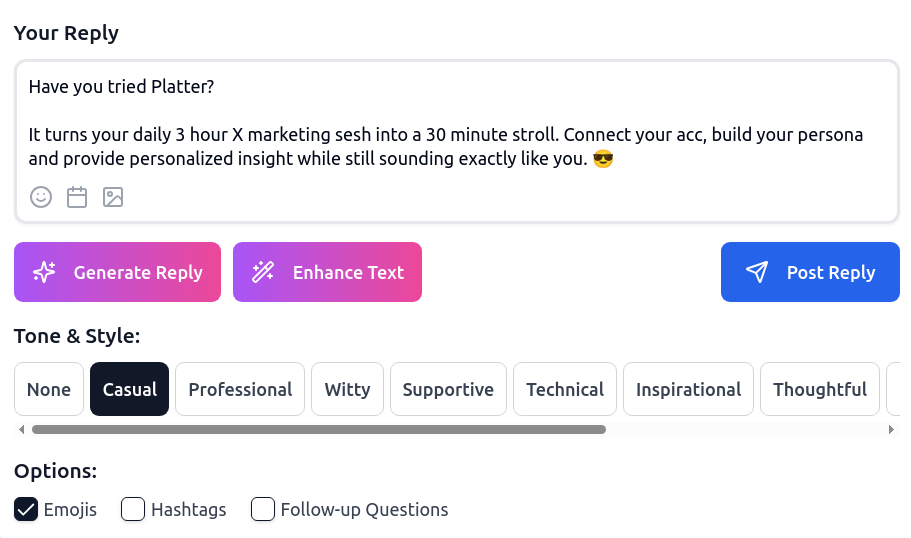Click the magic wand icon on Enhance Text
The height and width of the screenshot is (538, 911).
click(x=263, y=272)
